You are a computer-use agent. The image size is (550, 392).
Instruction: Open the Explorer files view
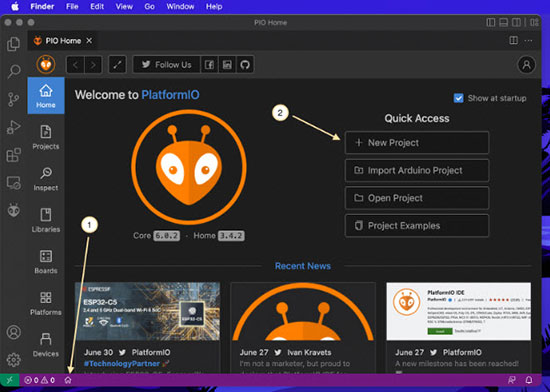click(14, 44)
